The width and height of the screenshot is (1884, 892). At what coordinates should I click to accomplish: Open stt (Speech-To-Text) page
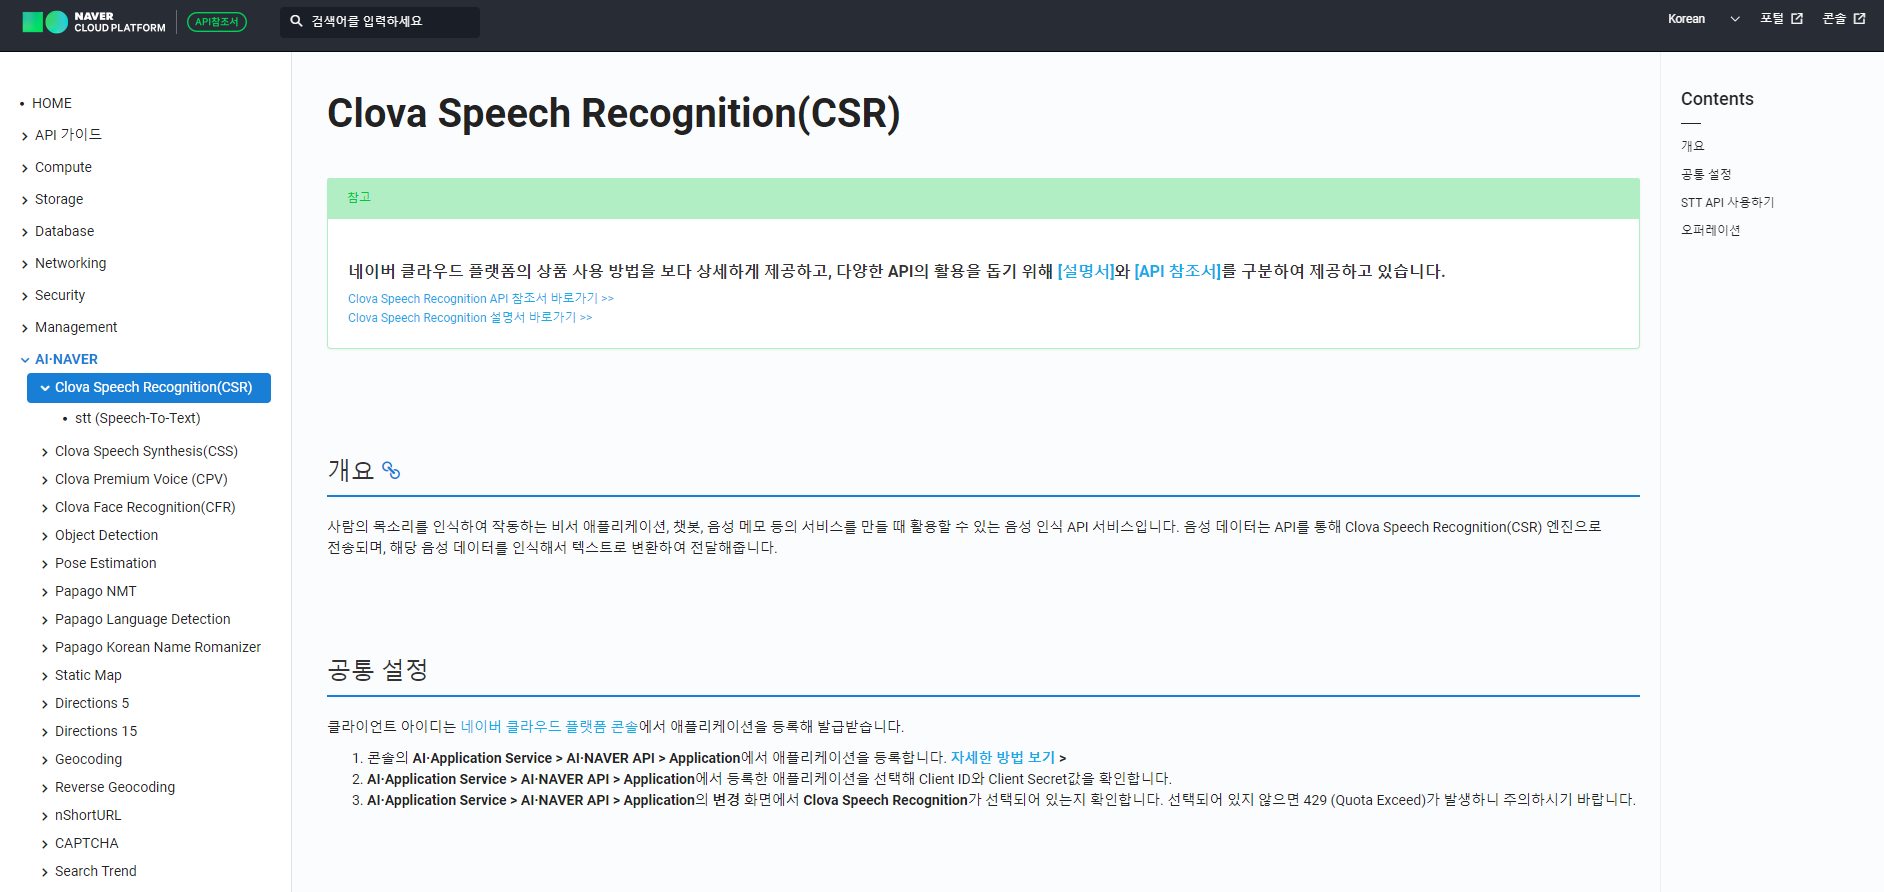[138, 418]
